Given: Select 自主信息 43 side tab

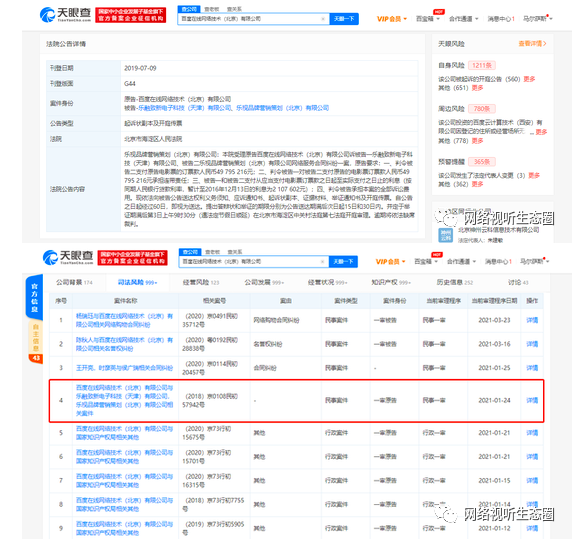Looking at the screenshot, I should click(35, 341).
